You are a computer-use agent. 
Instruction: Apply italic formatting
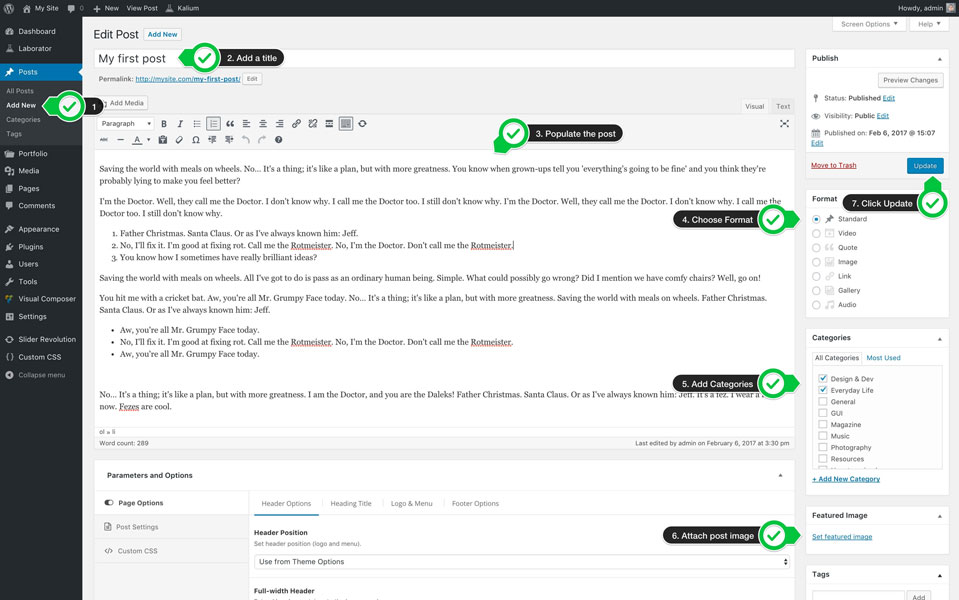coord(179,123)
